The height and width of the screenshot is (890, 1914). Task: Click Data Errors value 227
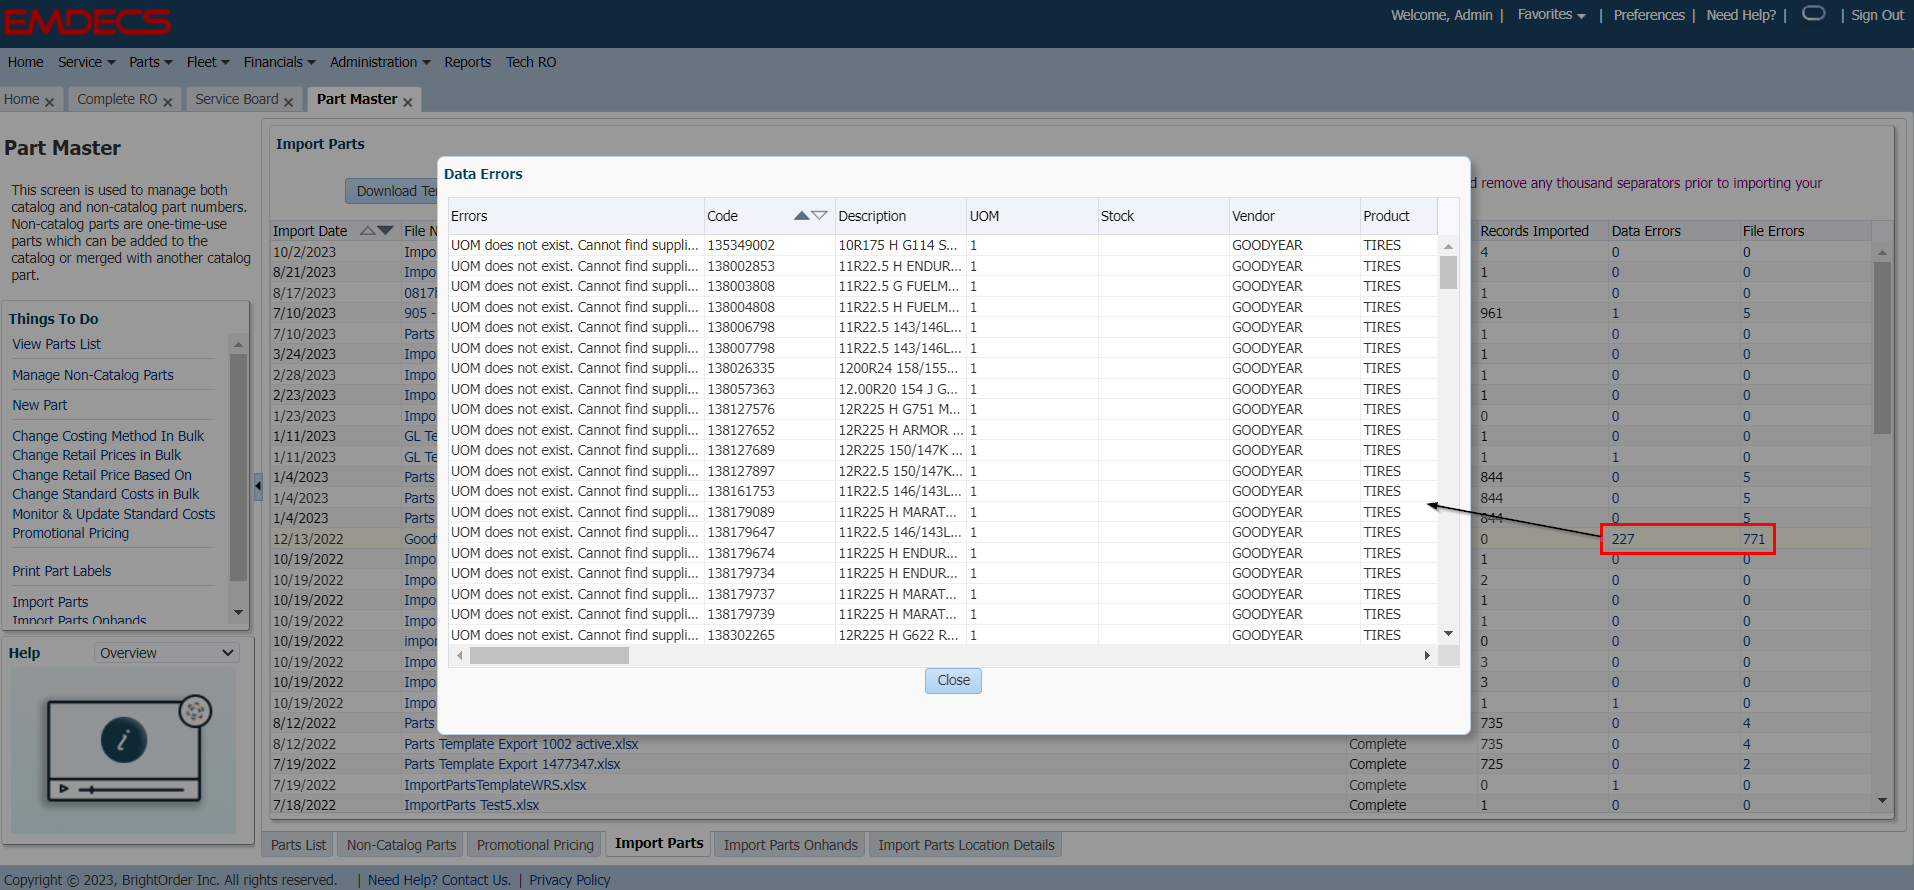[x=1622, y=539]
